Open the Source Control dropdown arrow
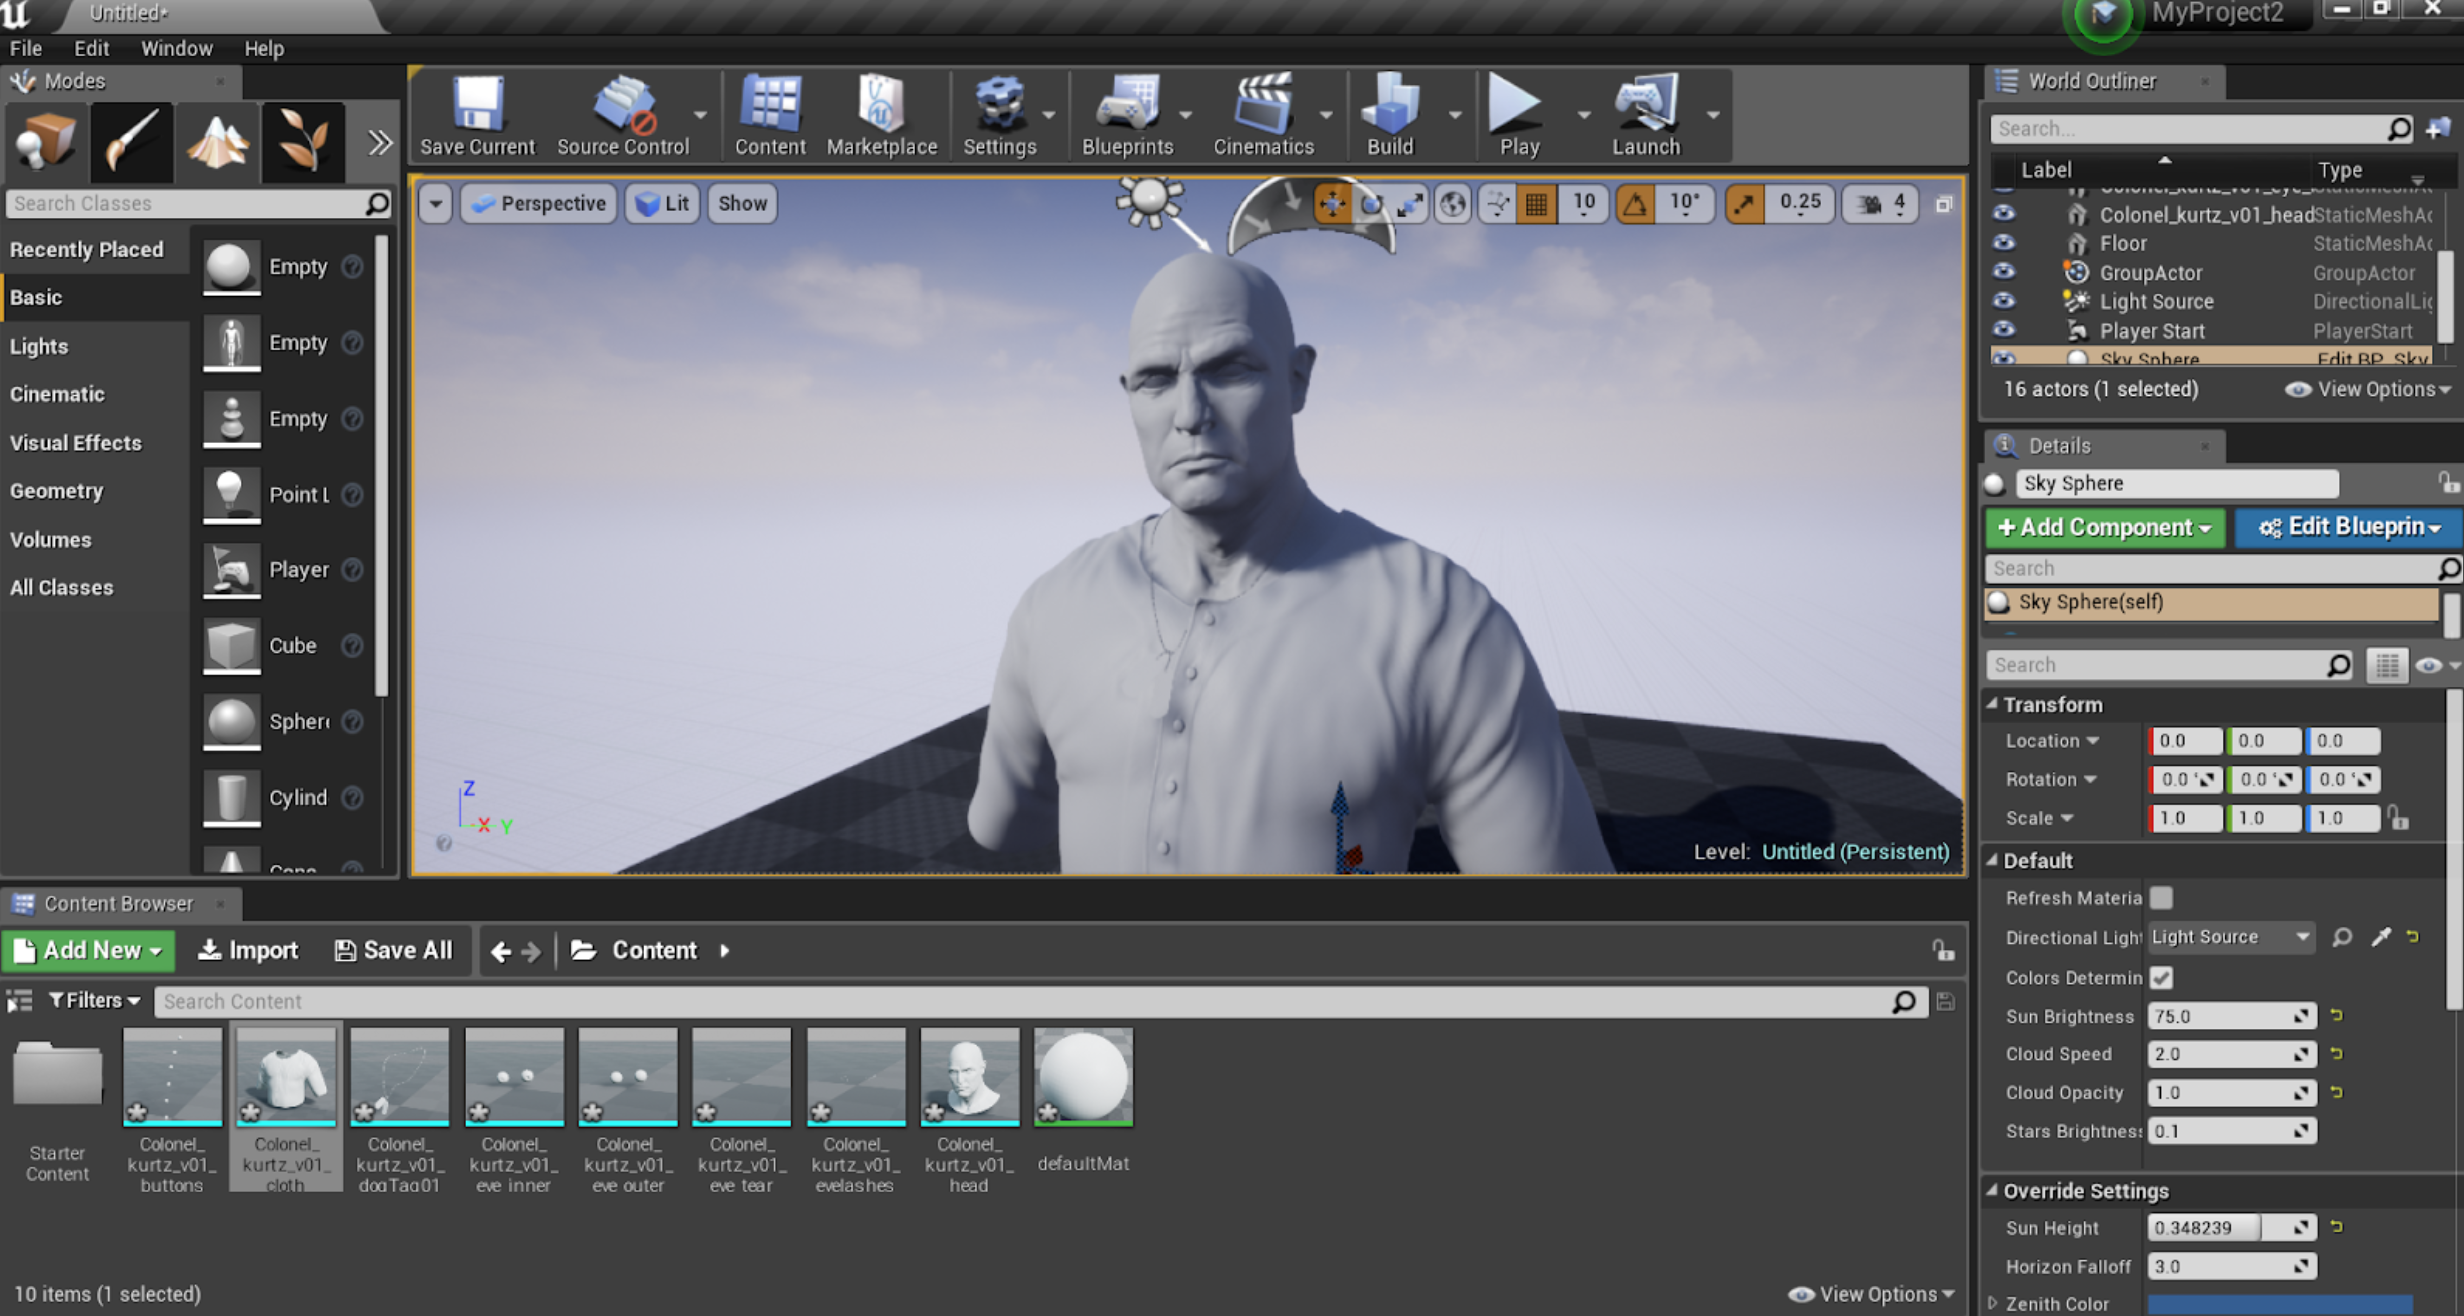Viewport: 2464px width, 1316px height. pyautogui.click(x=700, y=115)
